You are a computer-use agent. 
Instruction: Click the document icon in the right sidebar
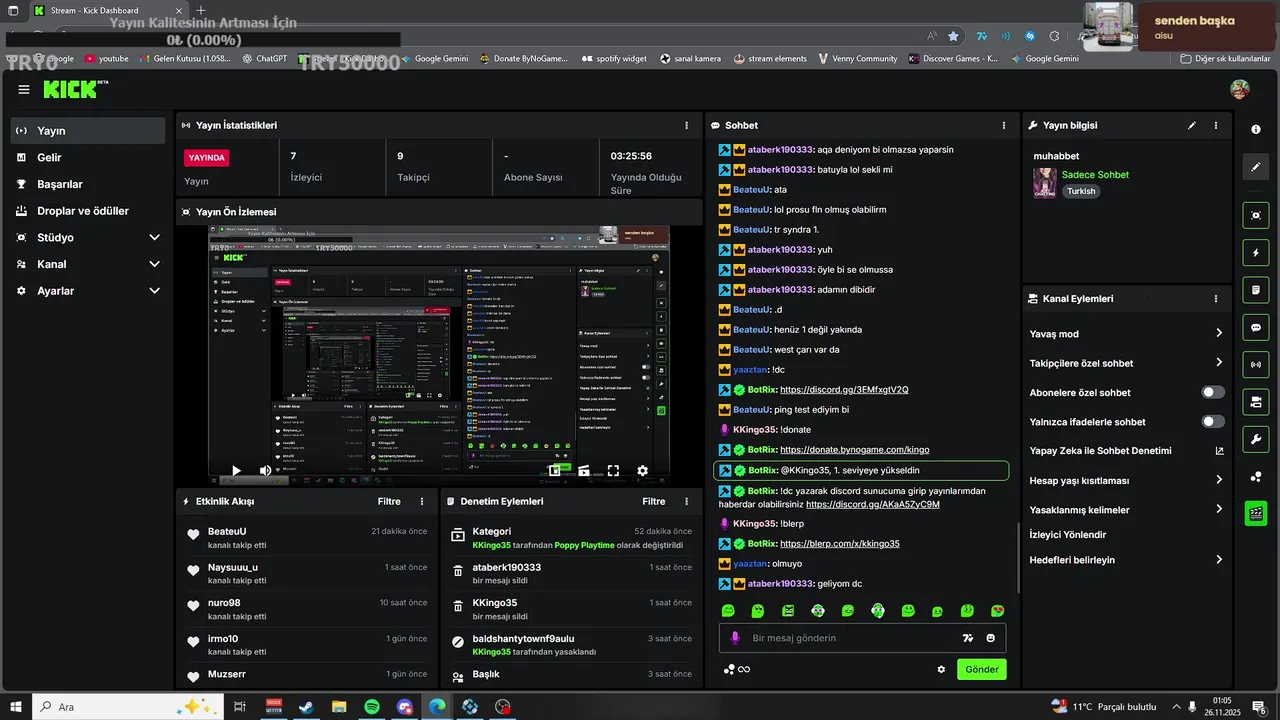[x=1256, y=290]
